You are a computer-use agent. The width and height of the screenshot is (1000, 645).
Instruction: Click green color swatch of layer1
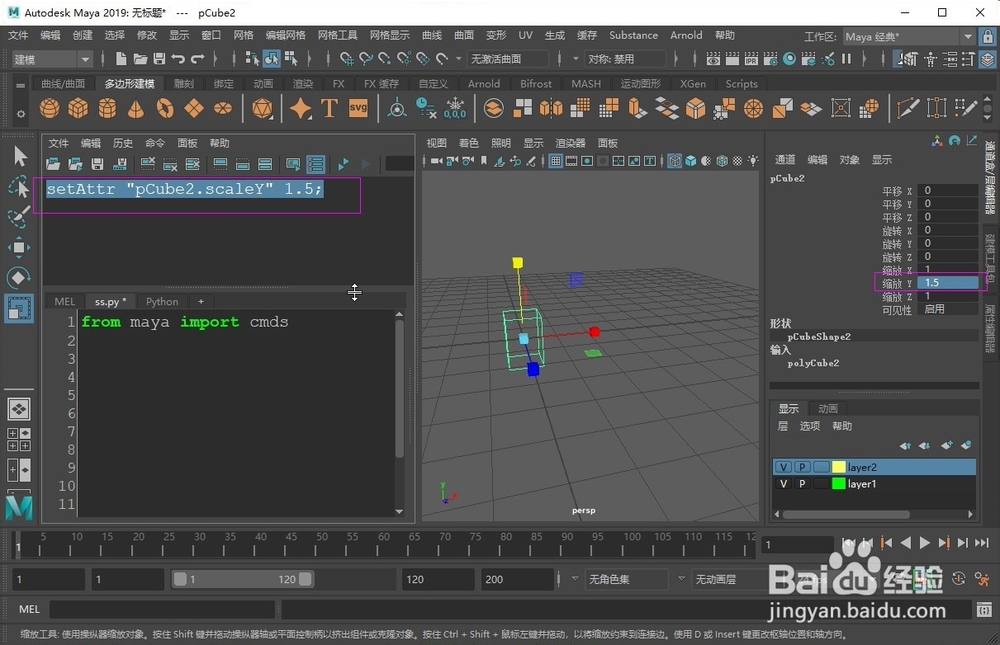point(839,484)
